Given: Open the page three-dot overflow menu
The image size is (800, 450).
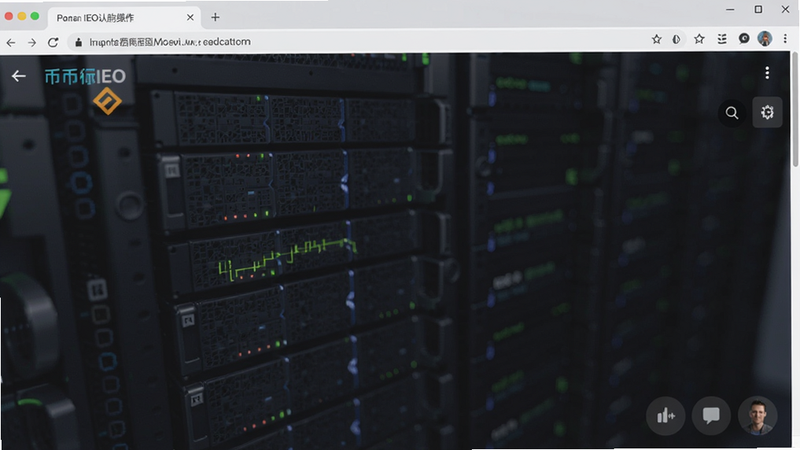Looking at the screenshot, I should [767, 73].
